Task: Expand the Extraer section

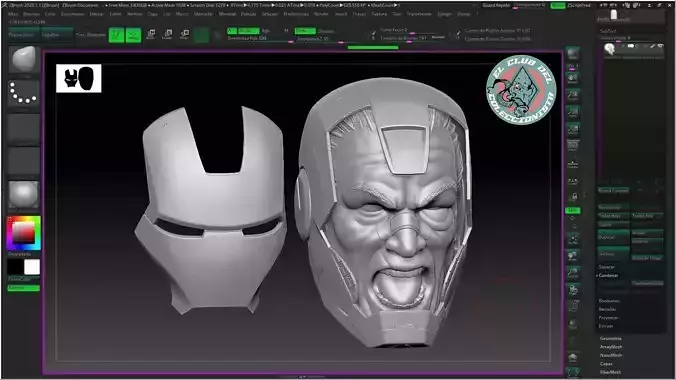Action: tap(606, 326)
